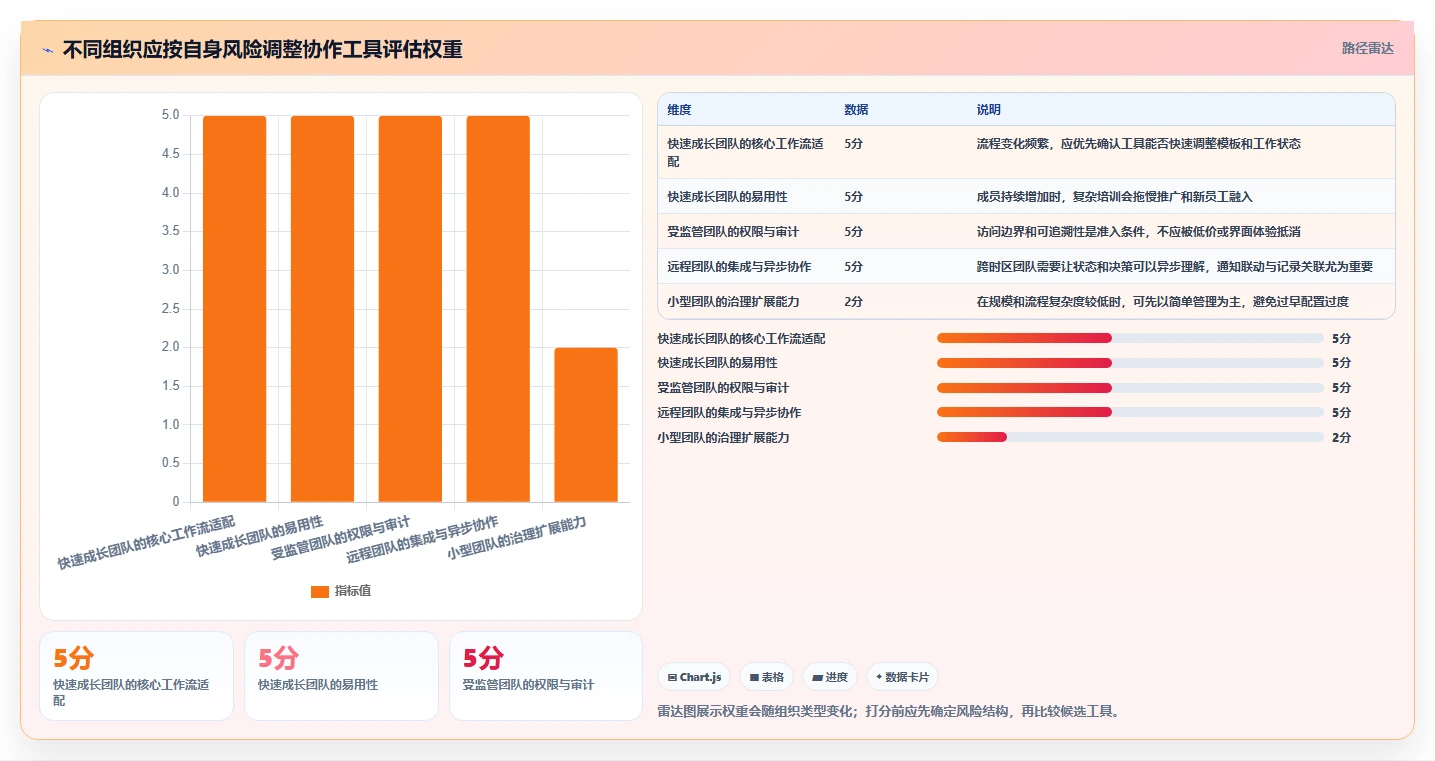Open the 5分 card for 快速成长团队的易用性
Image resolution: width=1435 pixels, height=761 pixels.
coord(341,676)
